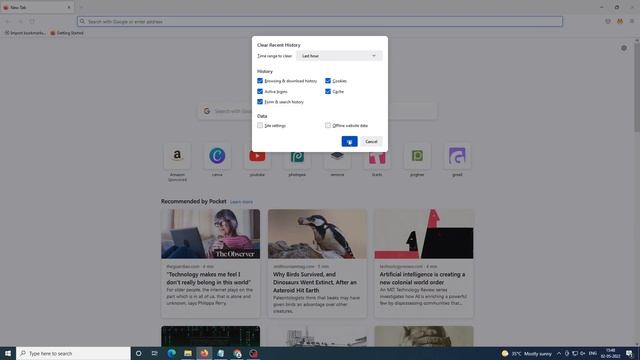Launch Microsoft Edge from the taskbar

tap(171, 353)
